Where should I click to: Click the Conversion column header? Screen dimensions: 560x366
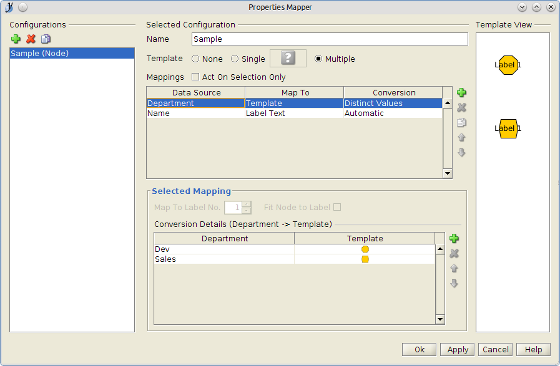coord(393,93)
